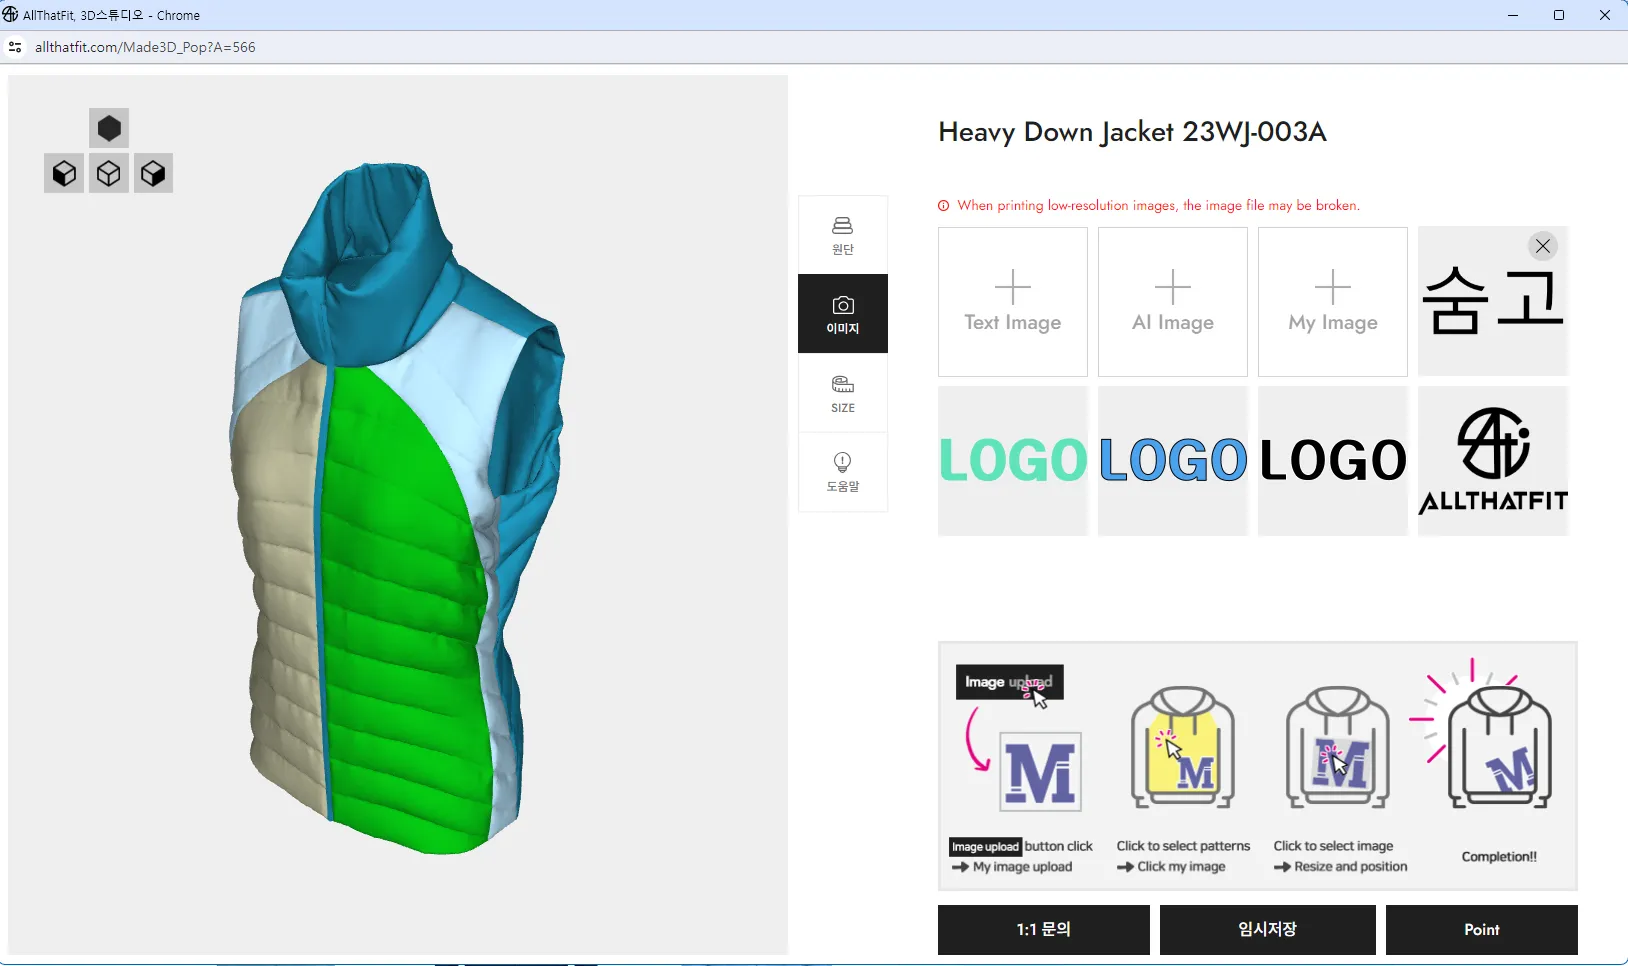Select the cube icon with left face shaded
Screen dimensions: 1628x966
[x=64, y=173]
